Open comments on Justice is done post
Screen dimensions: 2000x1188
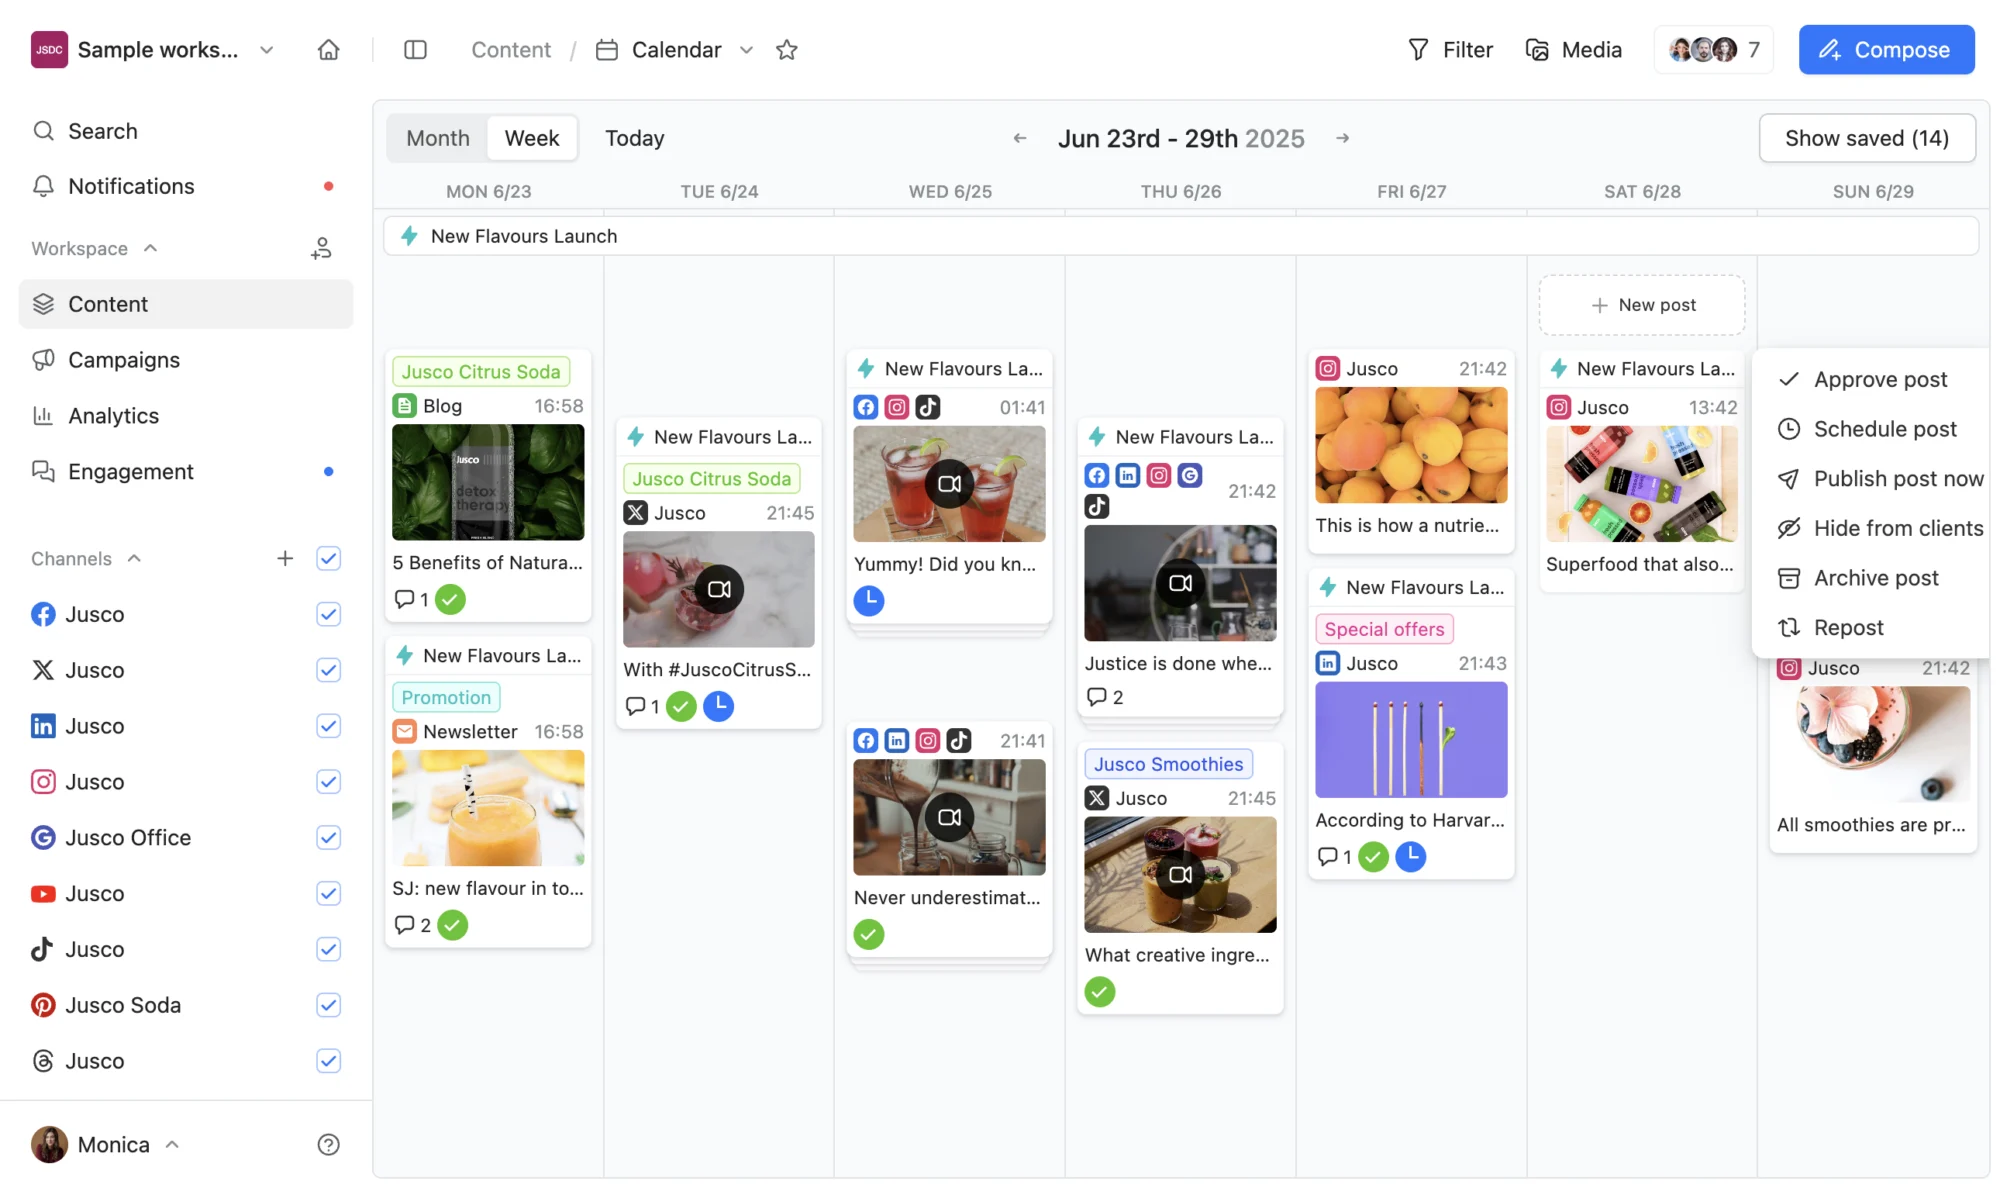coord(1105,697)
